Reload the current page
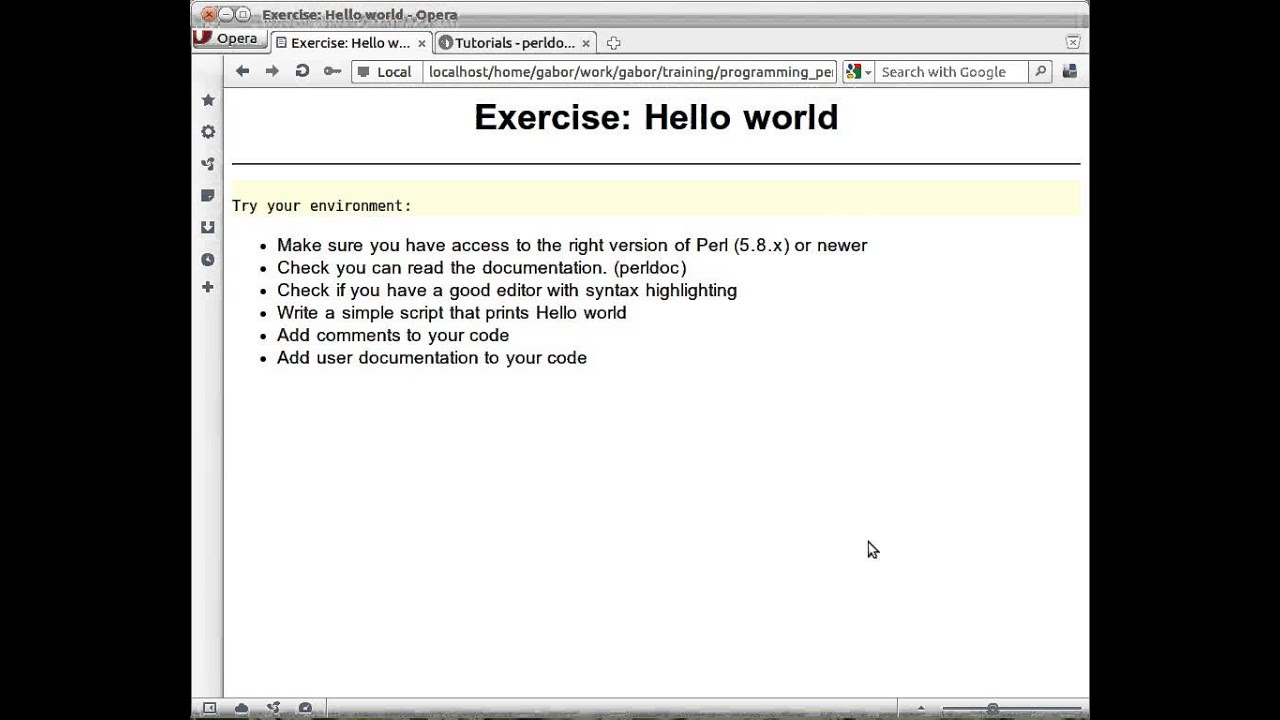The image size is (1280, 720). coord(302,71)
